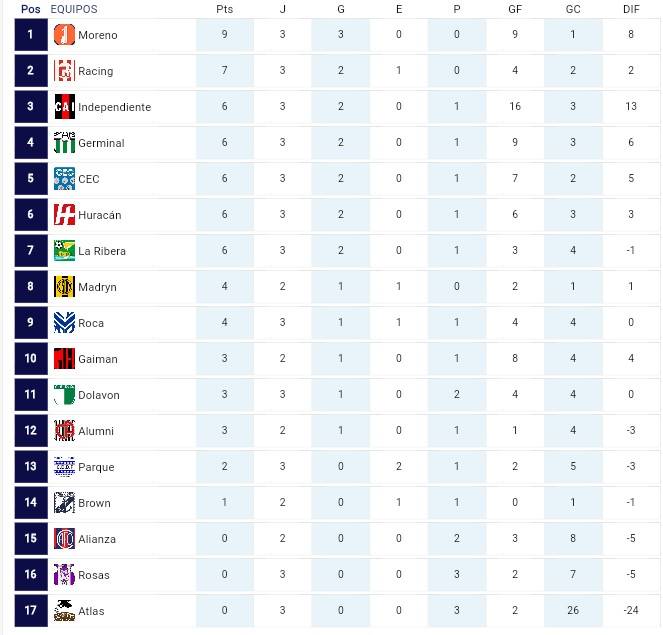Screen dimensions: 663x635
Task: Click the Rosas purple crest icon
Action: [64, 575]
